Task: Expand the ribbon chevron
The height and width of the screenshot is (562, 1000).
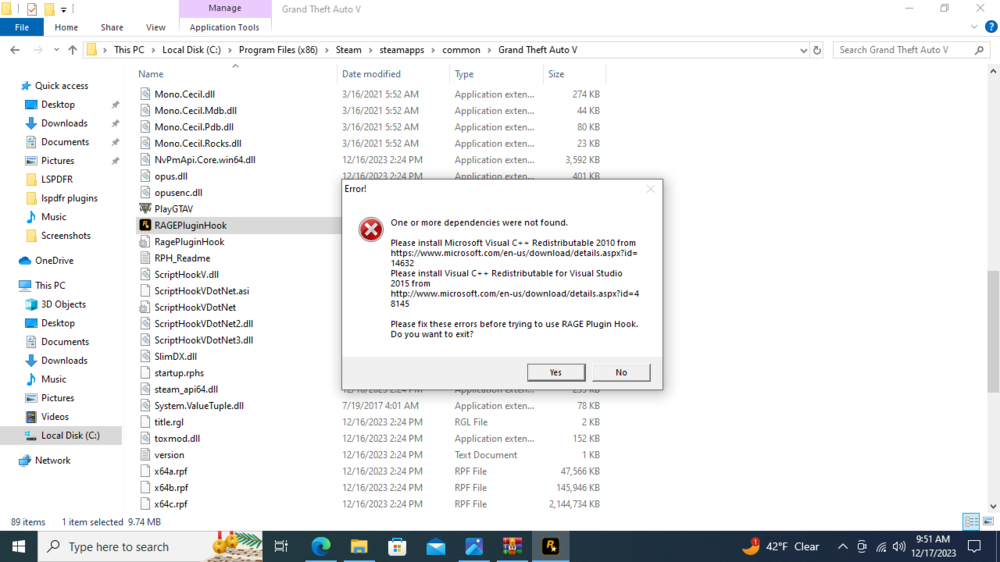Action: (x=973, y=27)
